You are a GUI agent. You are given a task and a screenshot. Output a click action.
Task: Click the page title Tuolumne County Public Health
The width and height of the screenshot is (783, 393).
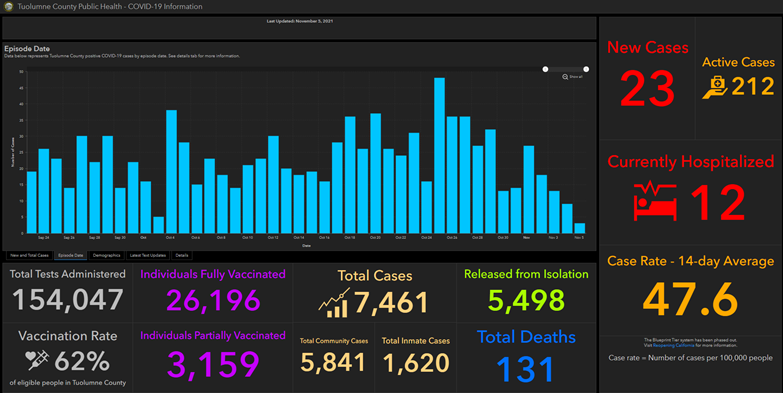[110, 6]
